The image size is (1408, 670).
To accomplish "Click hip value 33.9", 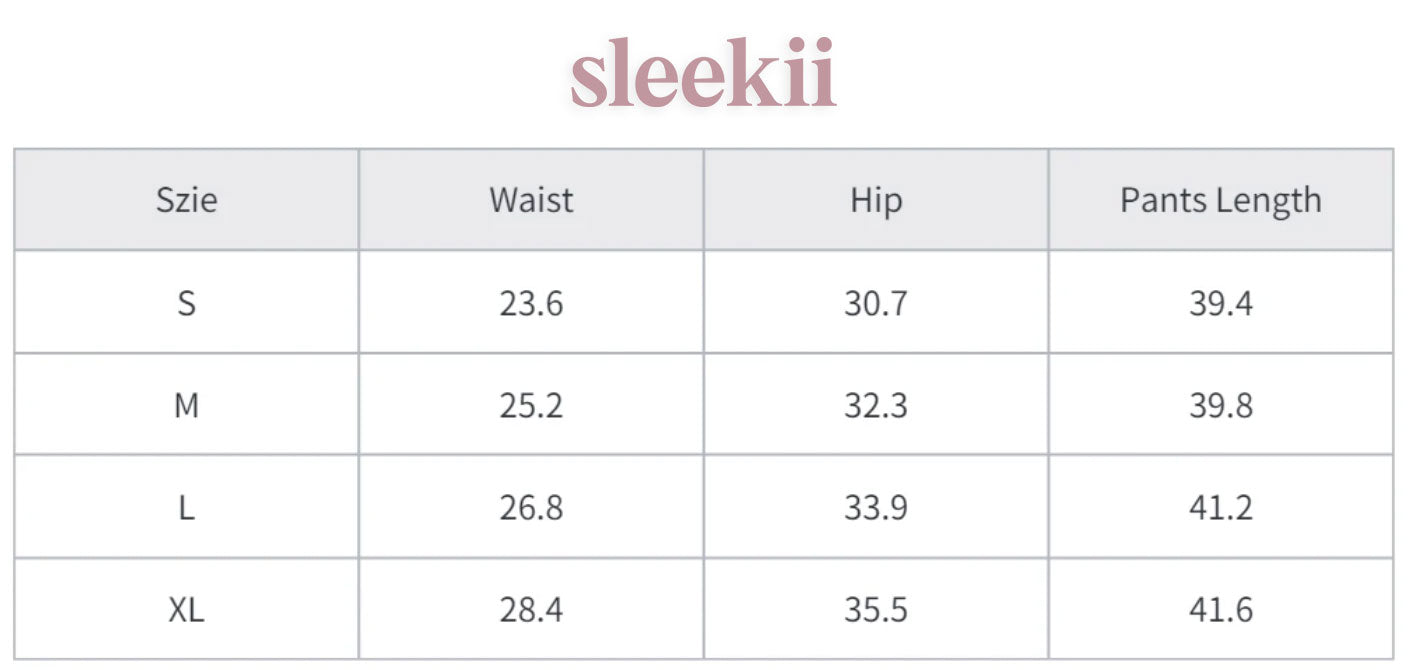I will 876,507.
